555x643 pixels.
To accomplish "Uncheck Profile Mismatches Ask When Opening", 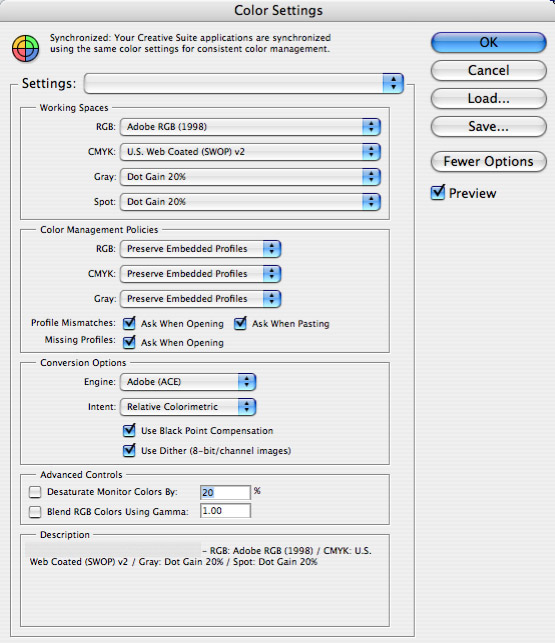I will [x=129, y=323].
